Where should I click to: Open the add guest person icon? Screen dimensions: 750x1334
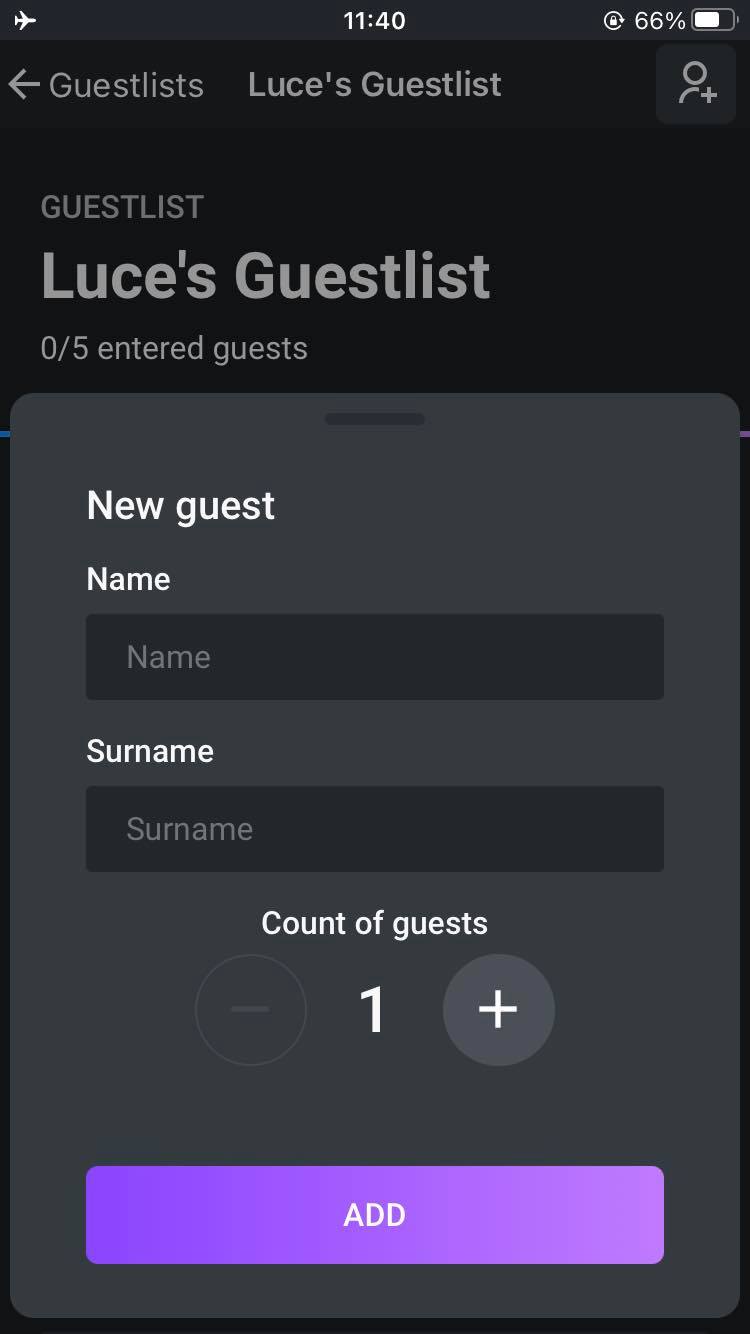(x=696, y=84)
